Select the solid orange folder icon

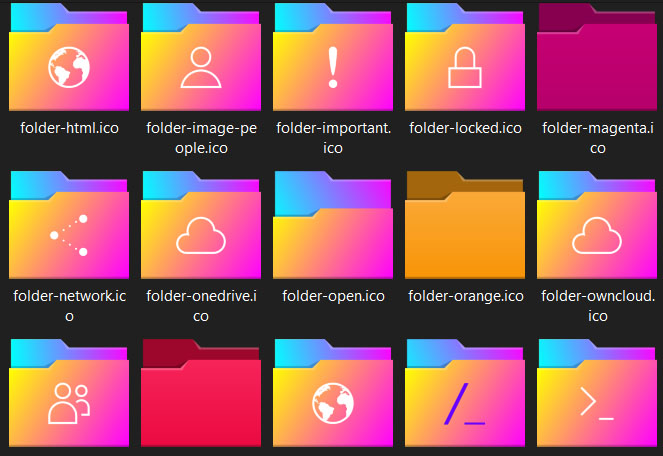[x=464, y=228]
